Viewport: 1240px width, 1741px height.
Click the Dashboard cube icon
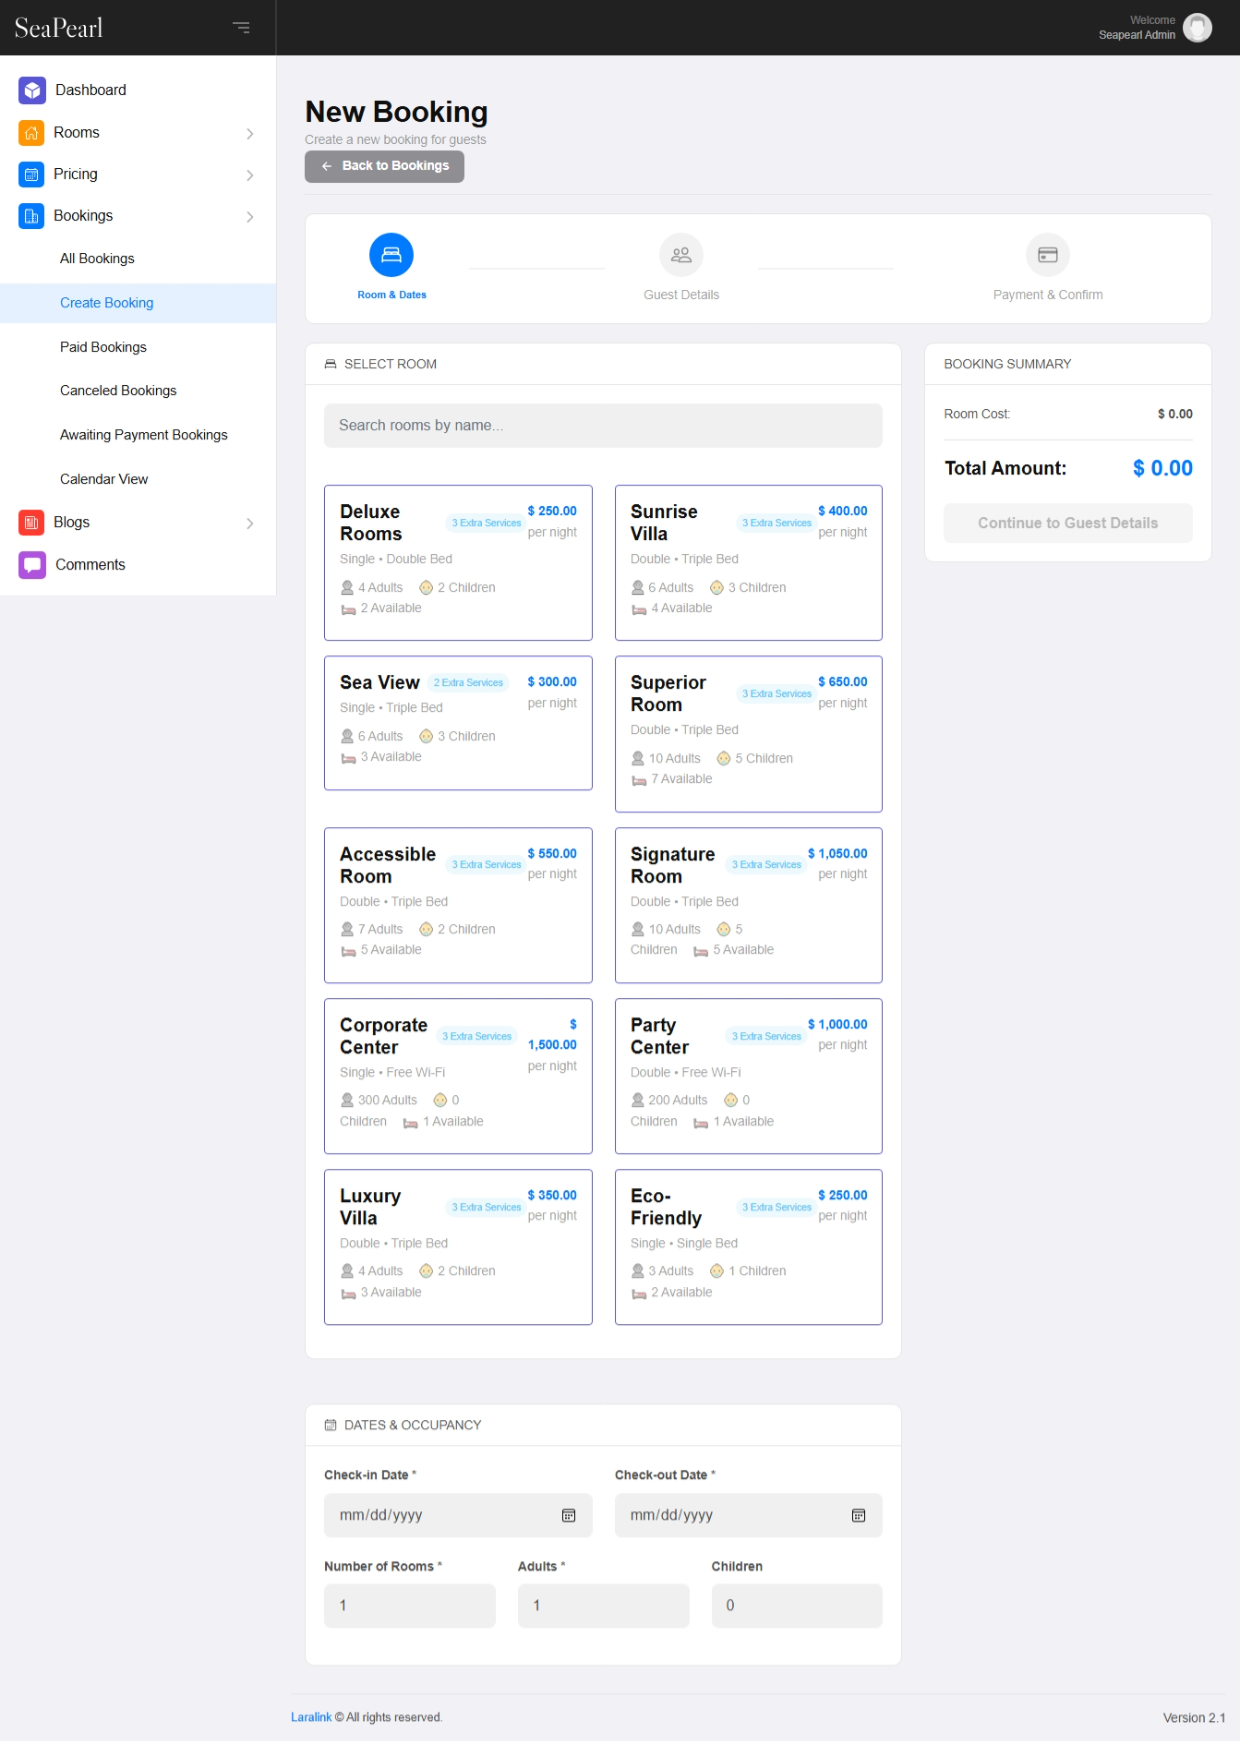point(32,90)
